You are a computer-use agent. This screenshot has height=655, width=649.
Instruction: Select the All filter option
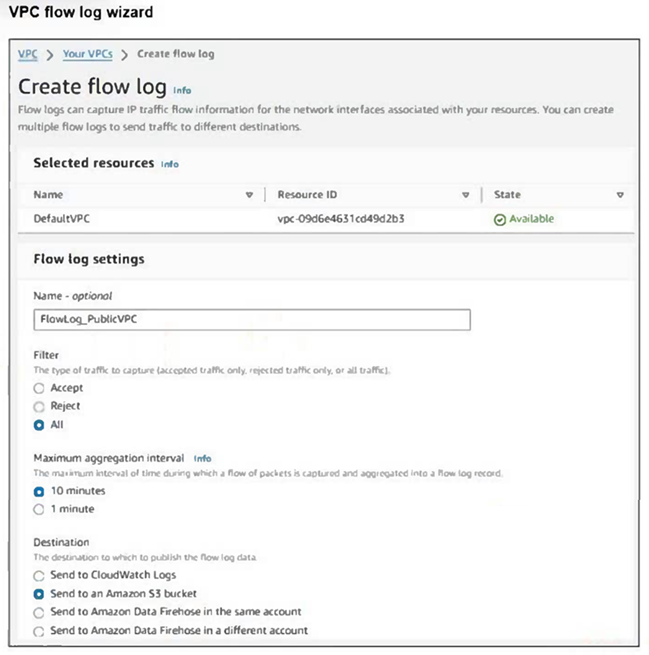(39, 425)
